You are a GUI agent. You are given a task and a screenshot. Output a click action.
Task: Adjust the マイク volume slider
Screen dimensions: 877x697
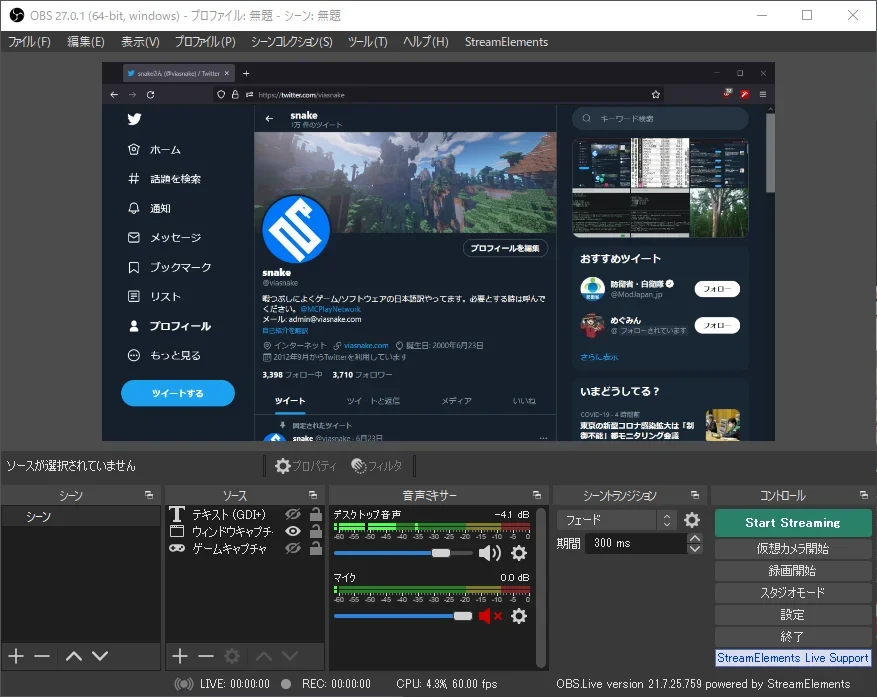pyautogui.click(x=403, y=616)
